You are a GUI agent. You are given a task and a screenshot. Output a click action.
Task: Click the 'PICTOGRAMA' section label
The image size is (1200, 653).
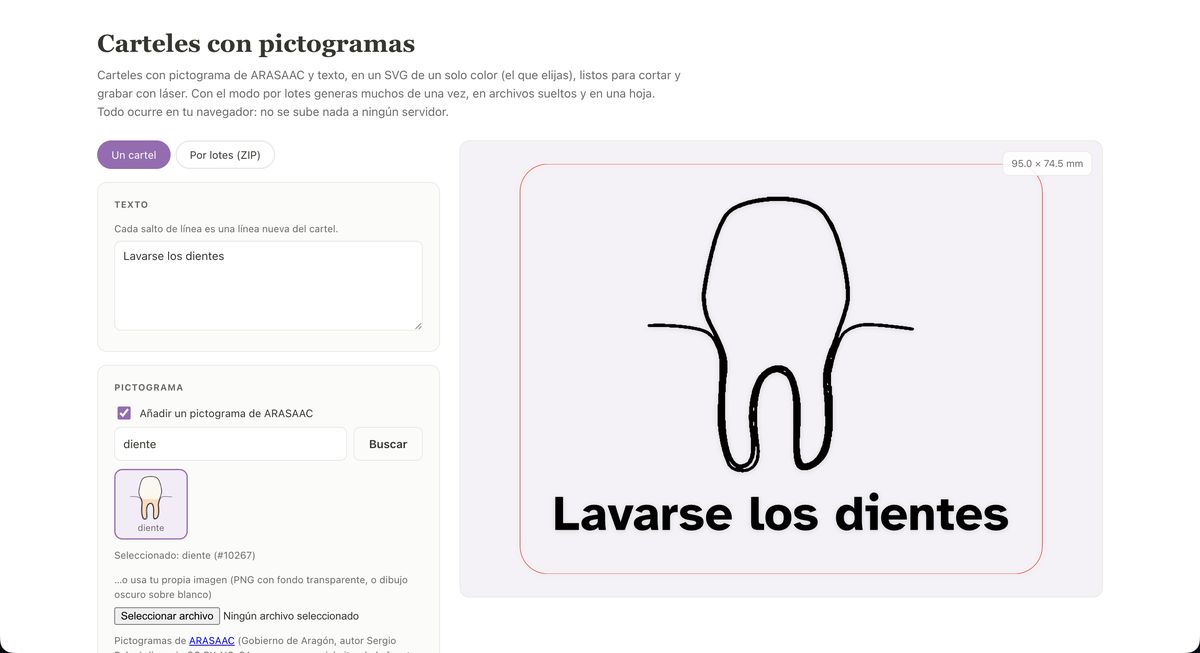click(x=149, y=387)
